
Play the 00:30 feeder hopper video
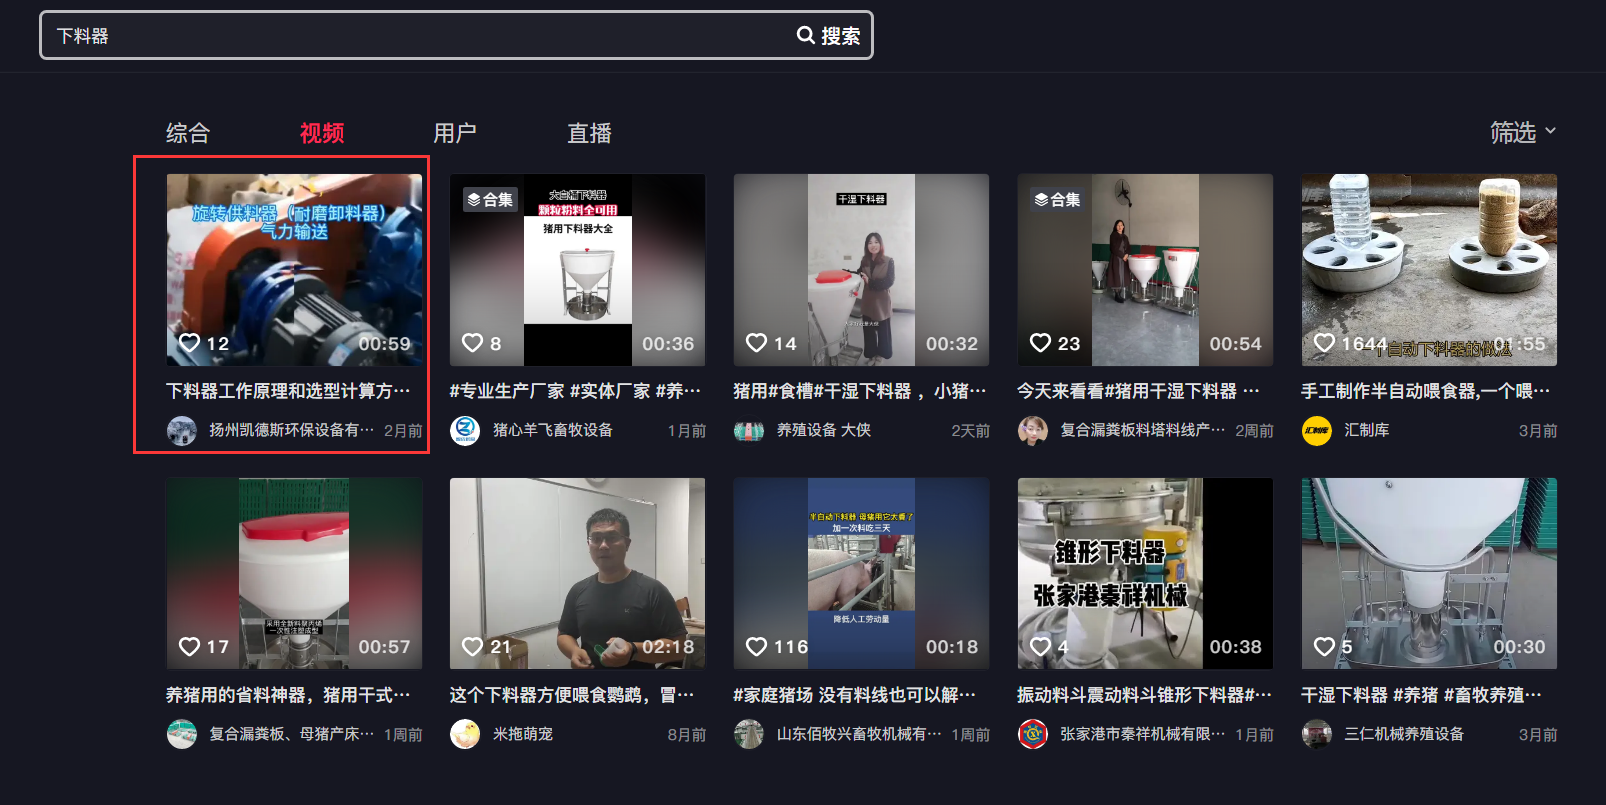1429,573
